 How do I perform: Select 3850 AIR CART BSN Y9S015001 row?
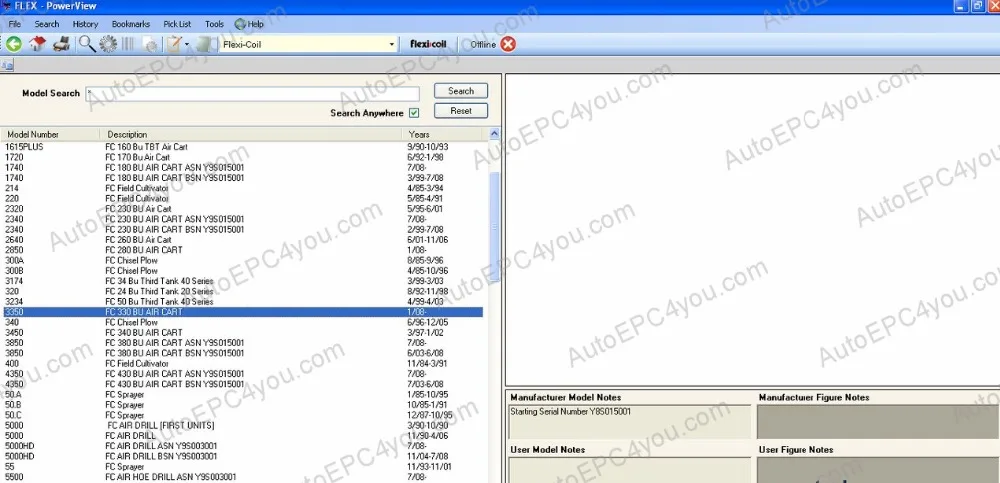[242, 353]
